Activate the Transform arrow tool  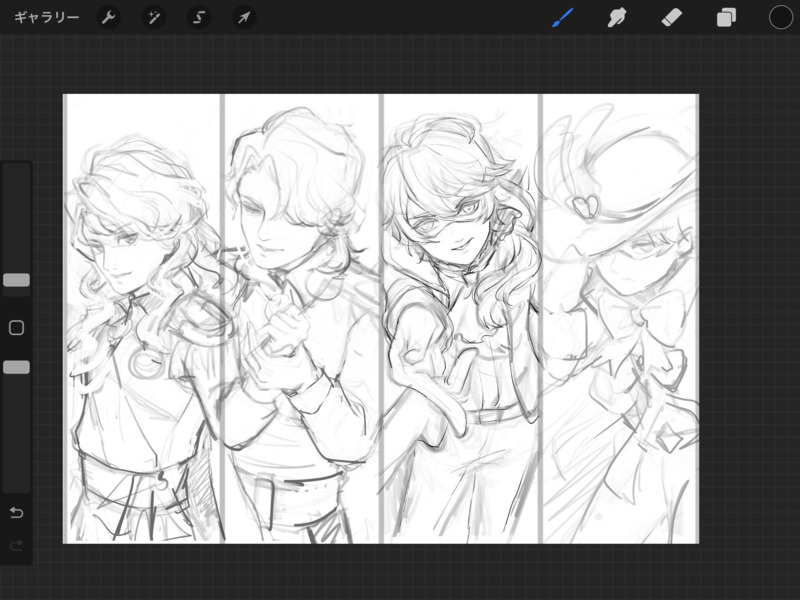(x=244, y=18)
